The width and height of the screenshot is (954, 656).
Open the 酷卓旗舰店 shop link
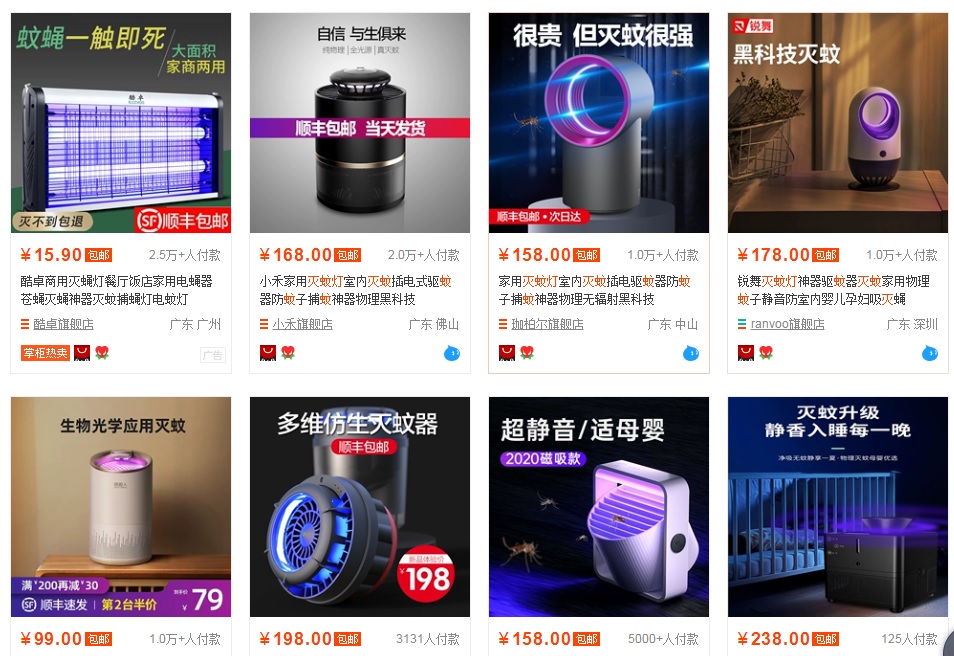pyautogui.click(x=63, y=324)
